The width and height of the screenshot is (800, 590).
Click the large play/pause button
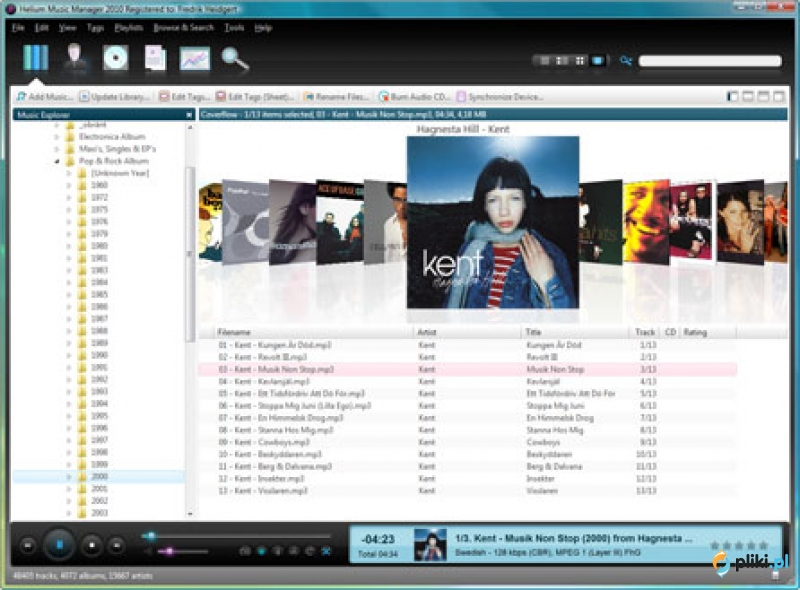point(60,545)
